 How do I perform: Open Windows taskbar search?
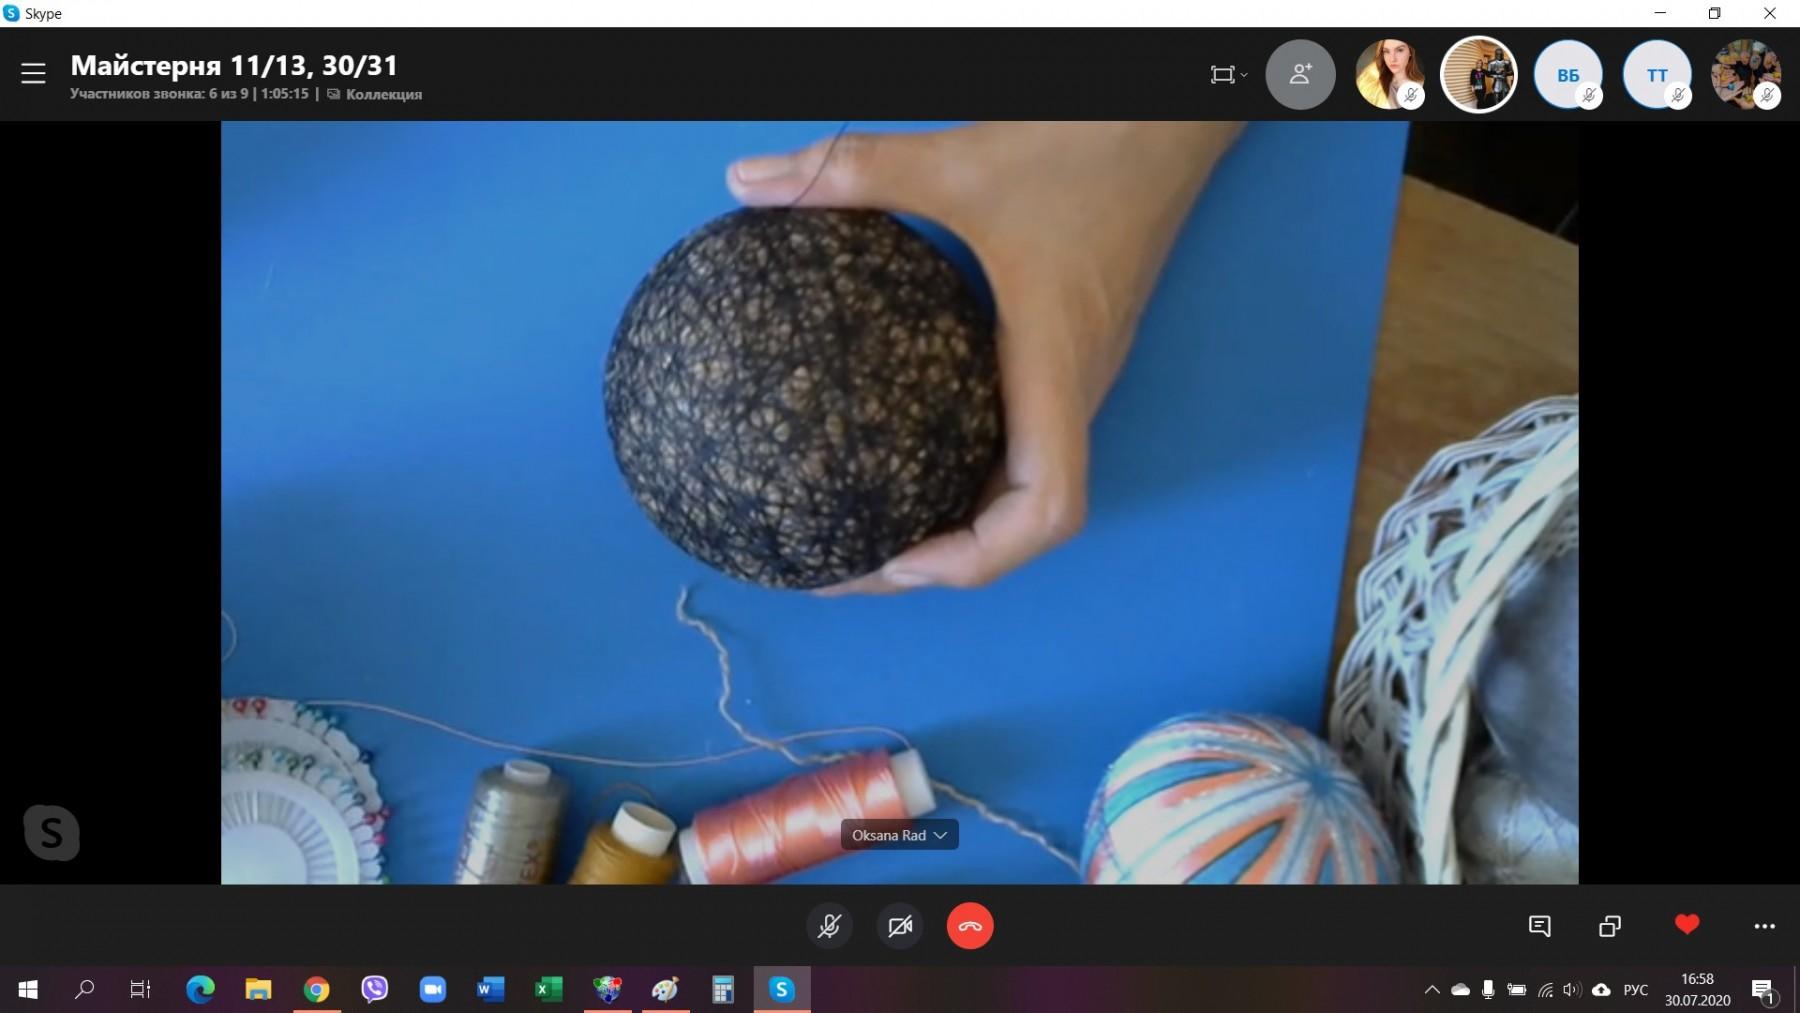click(84, 990)
